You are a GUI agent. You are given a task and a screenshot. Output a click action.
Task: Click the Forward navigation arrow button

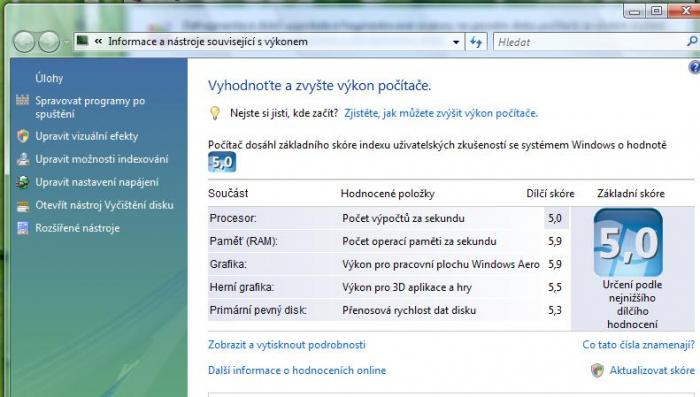coord(49,42)
